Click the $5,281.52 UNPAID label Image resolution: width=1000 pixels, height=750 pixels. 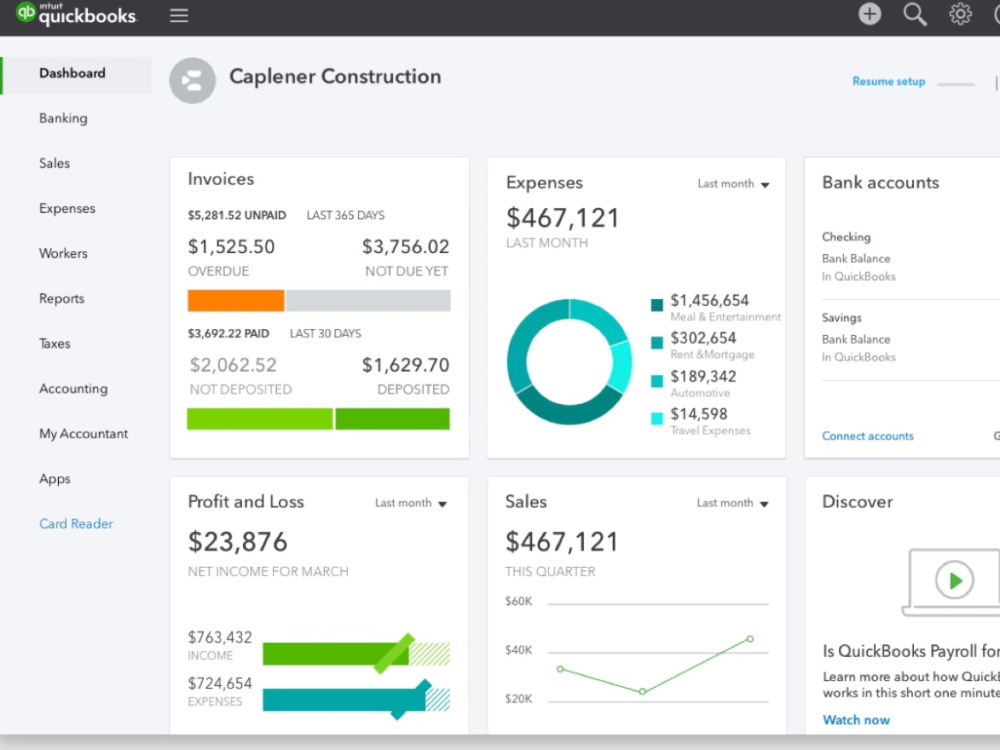237,216
